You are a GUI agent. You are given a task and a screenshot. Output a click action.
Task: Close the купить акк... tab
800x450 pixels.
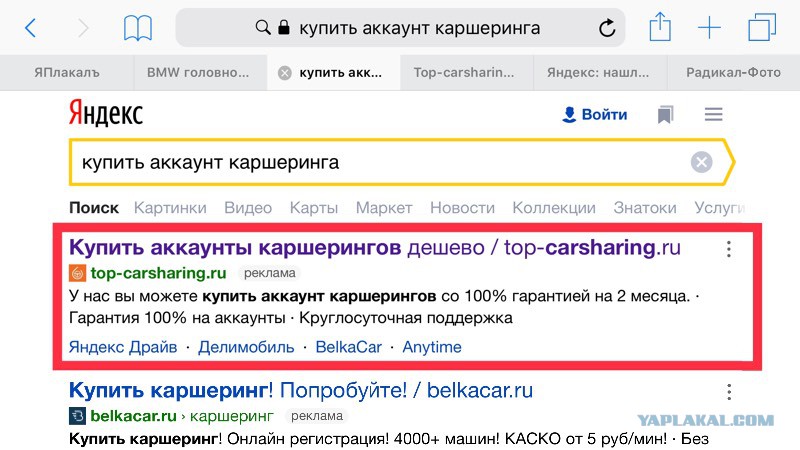pos(285,73)
